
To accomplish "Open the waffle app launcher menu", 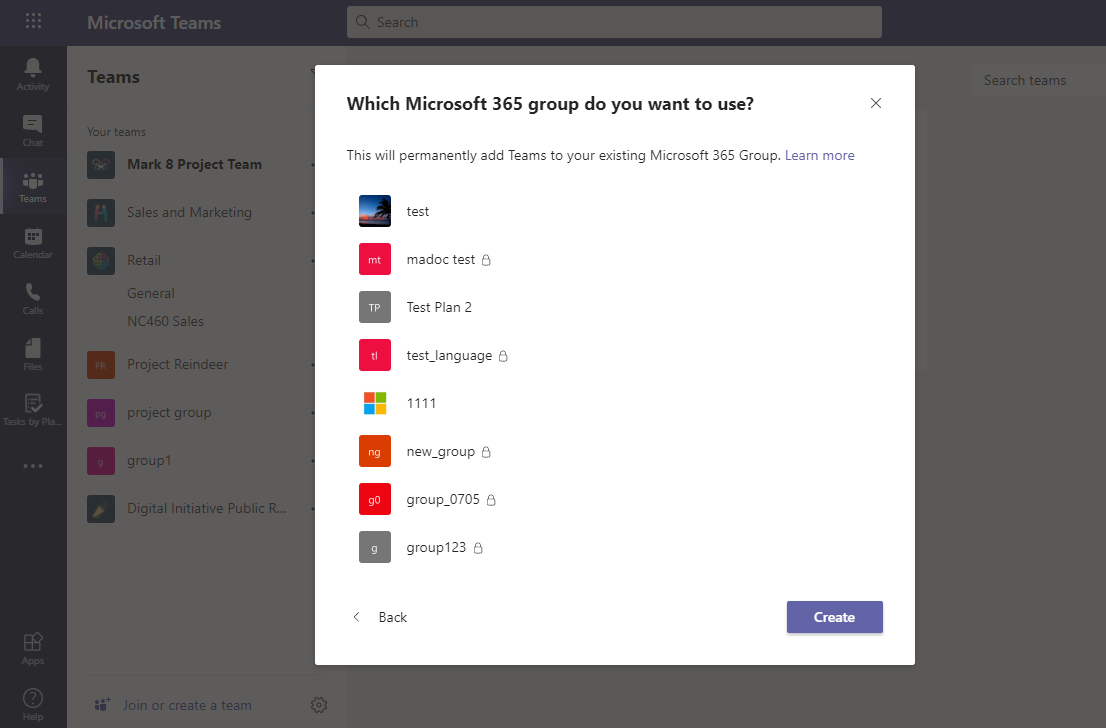I will [x=33, y=21].
